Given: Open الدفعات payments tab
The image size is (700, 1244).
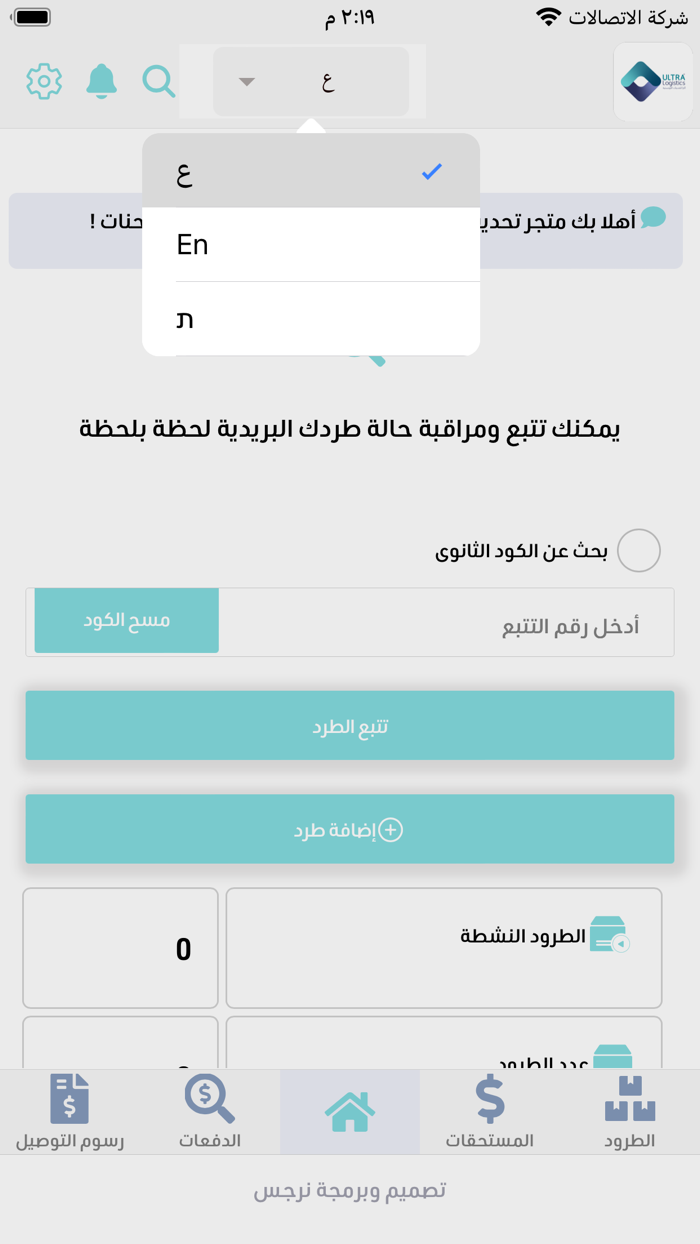Looking at the screenshot, I should (210, 1112).
